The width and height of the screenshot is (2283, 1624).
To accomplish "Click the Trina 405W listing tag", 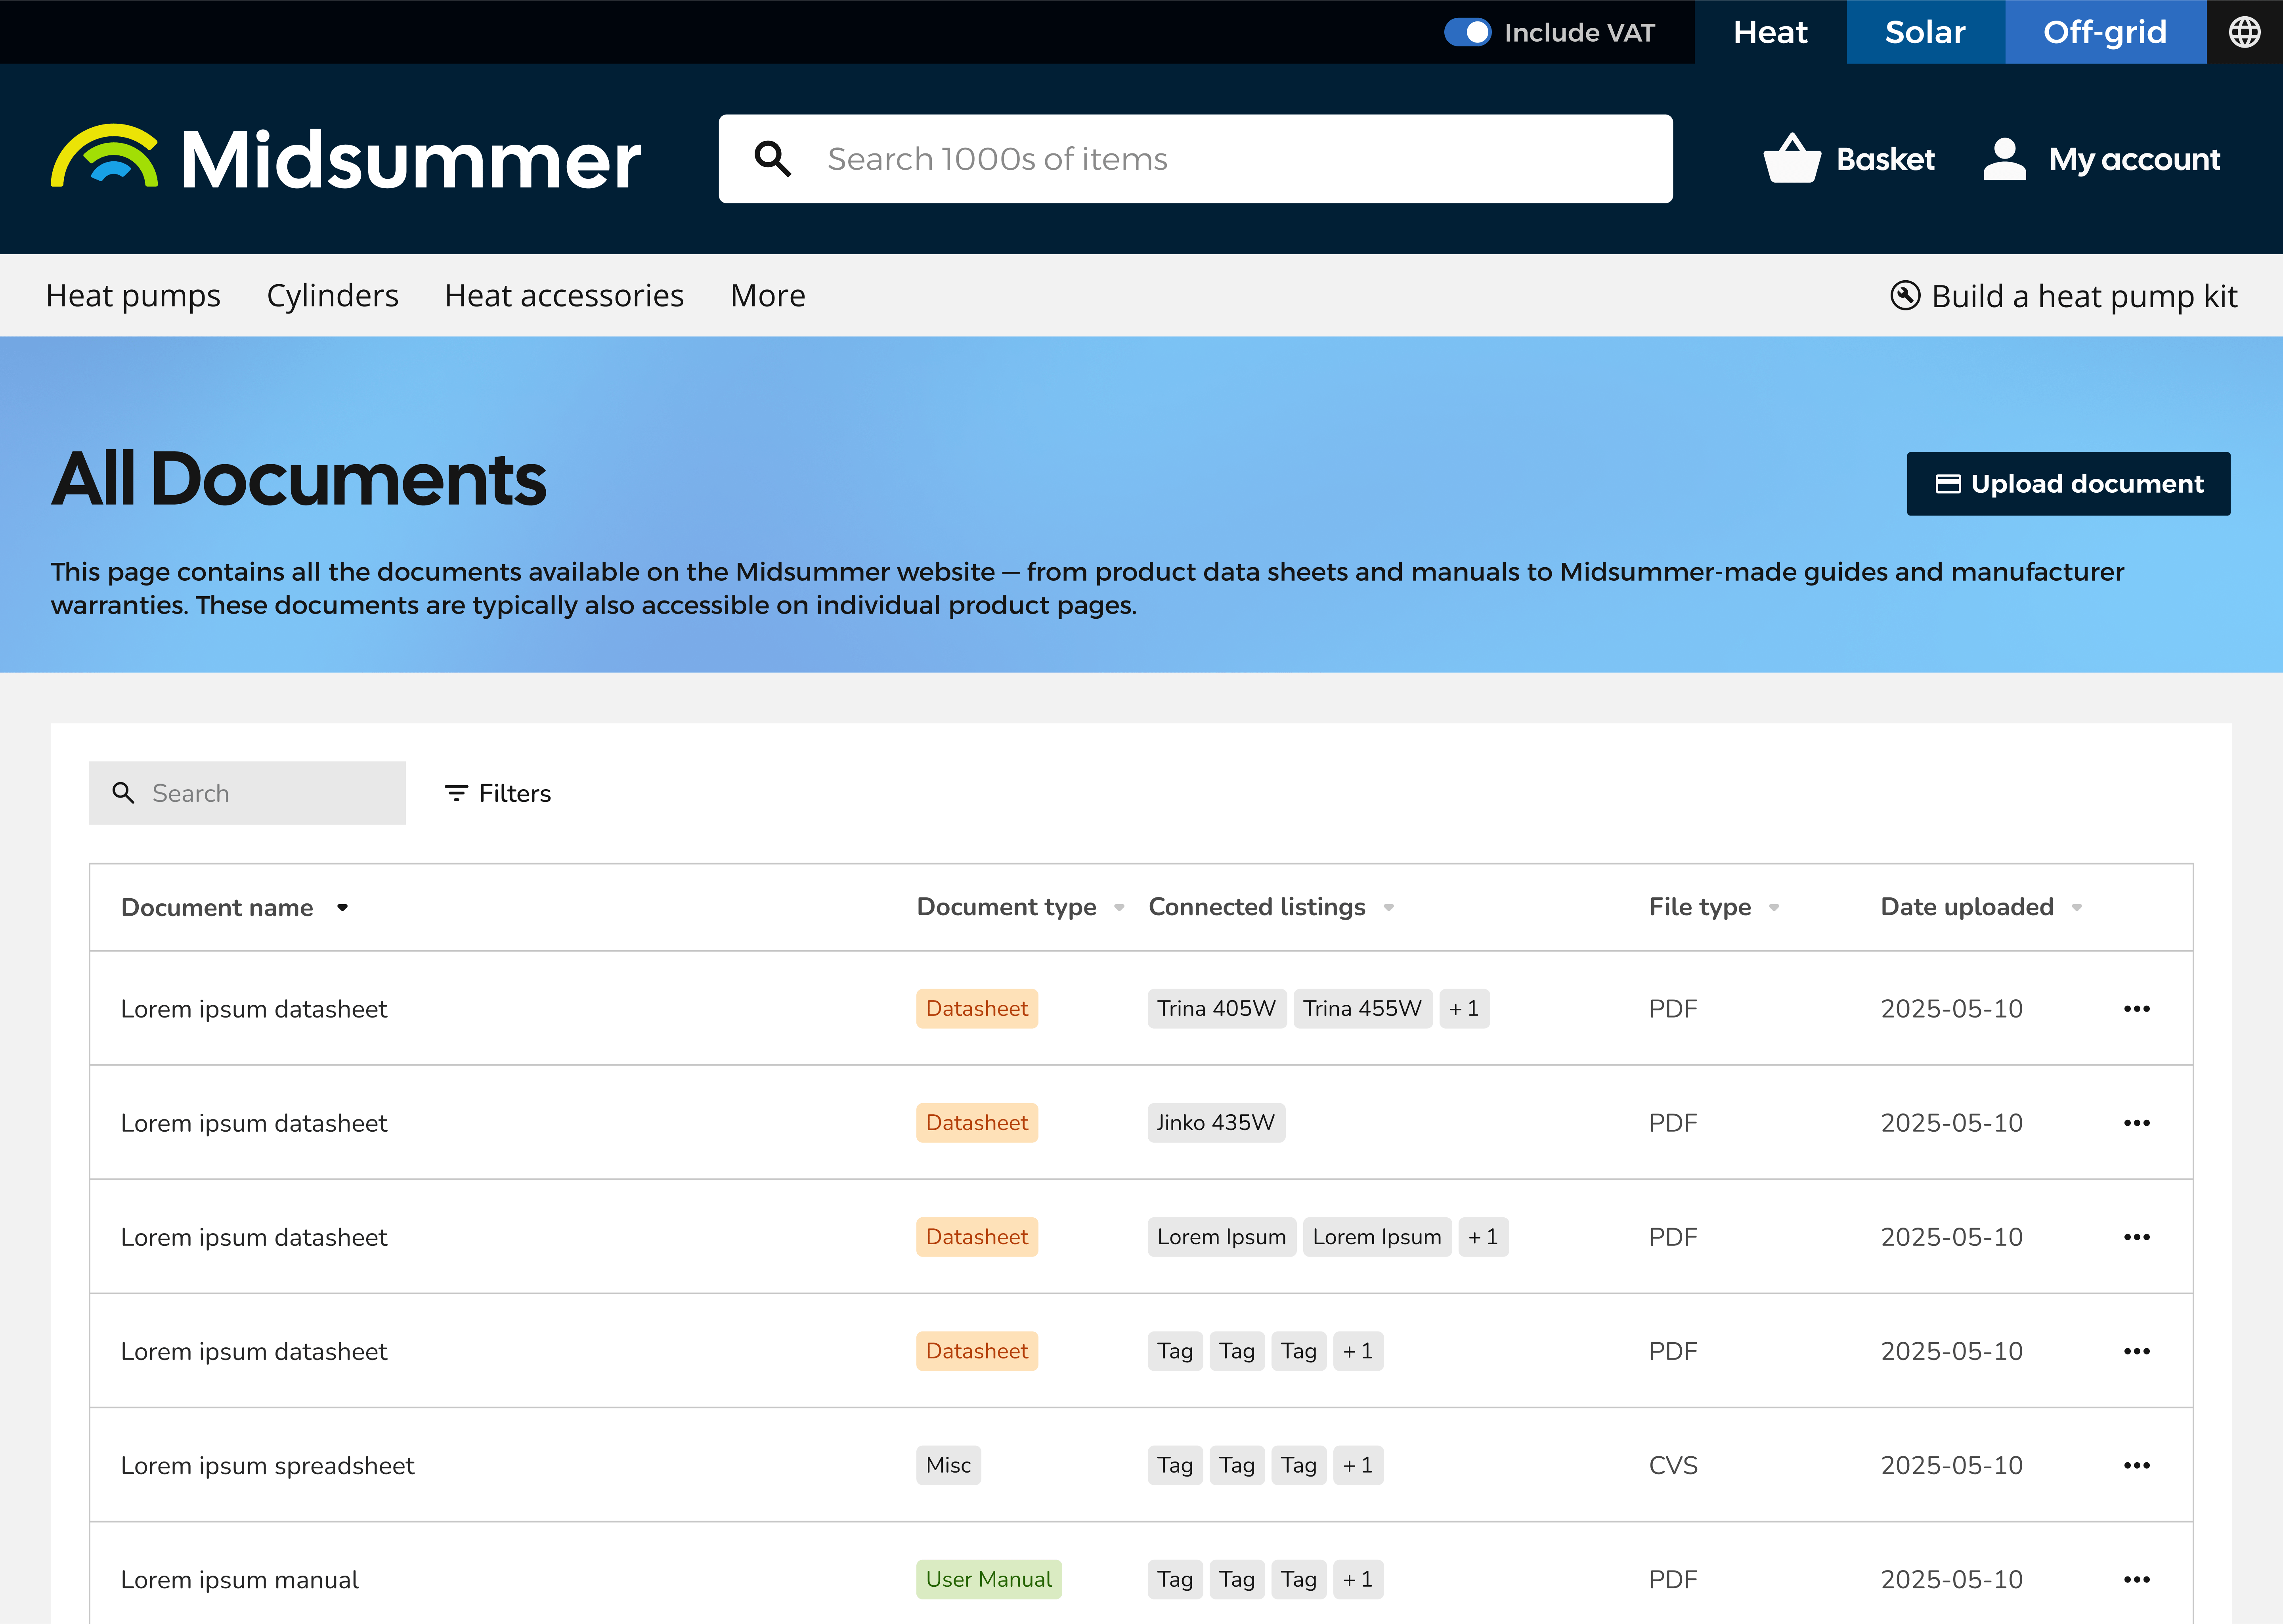I will tap(1216, 1009).
